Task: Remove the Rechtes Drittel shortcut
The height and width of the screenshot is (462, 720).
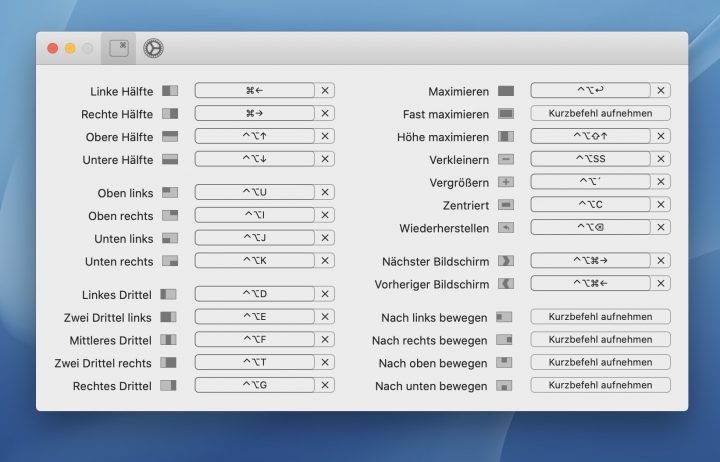Action: 325,385
